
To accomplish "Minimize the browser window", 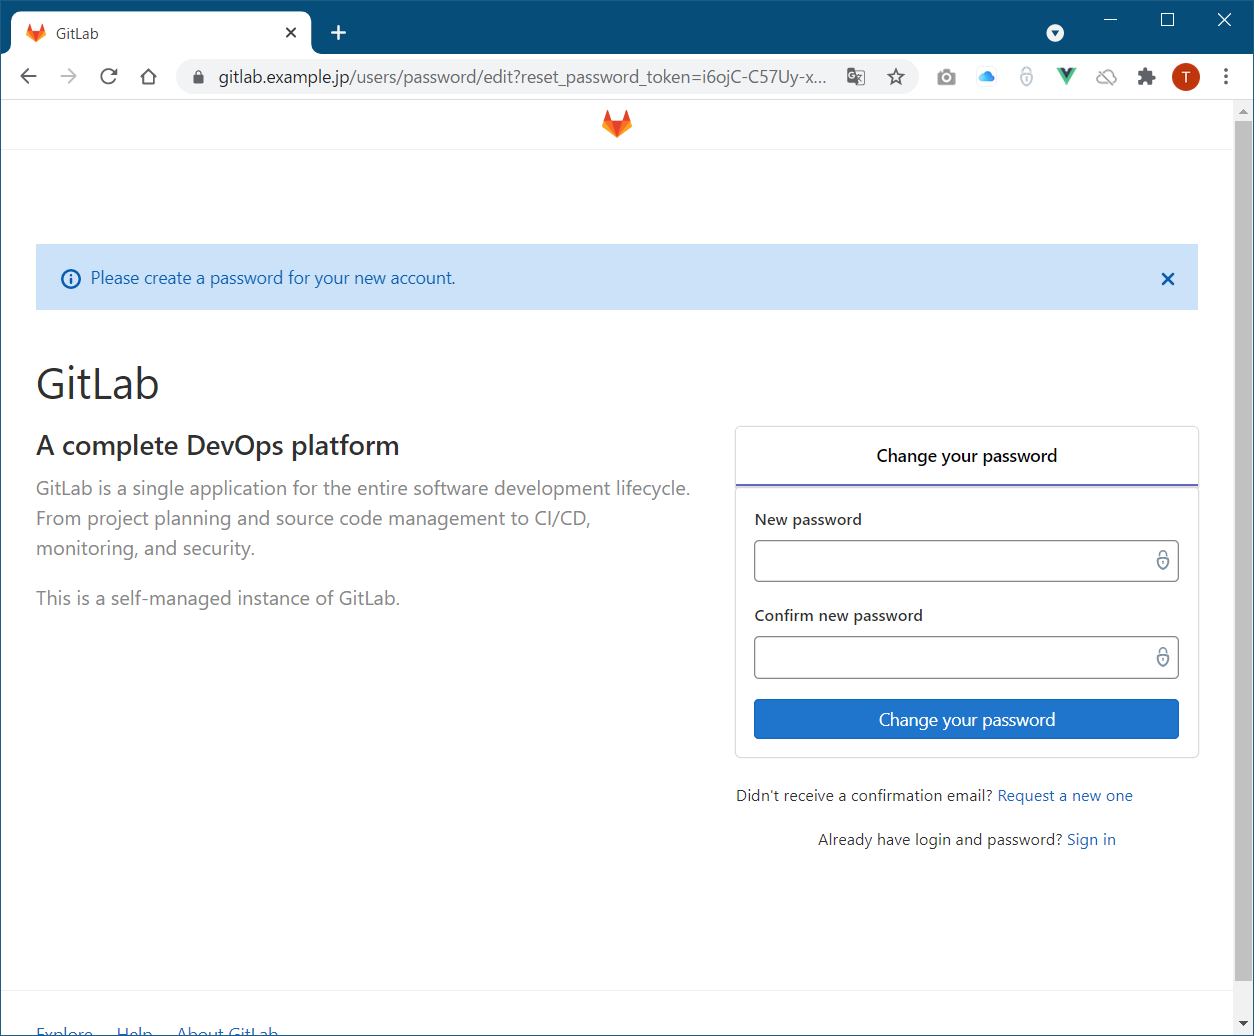I will click(1109, 20).
